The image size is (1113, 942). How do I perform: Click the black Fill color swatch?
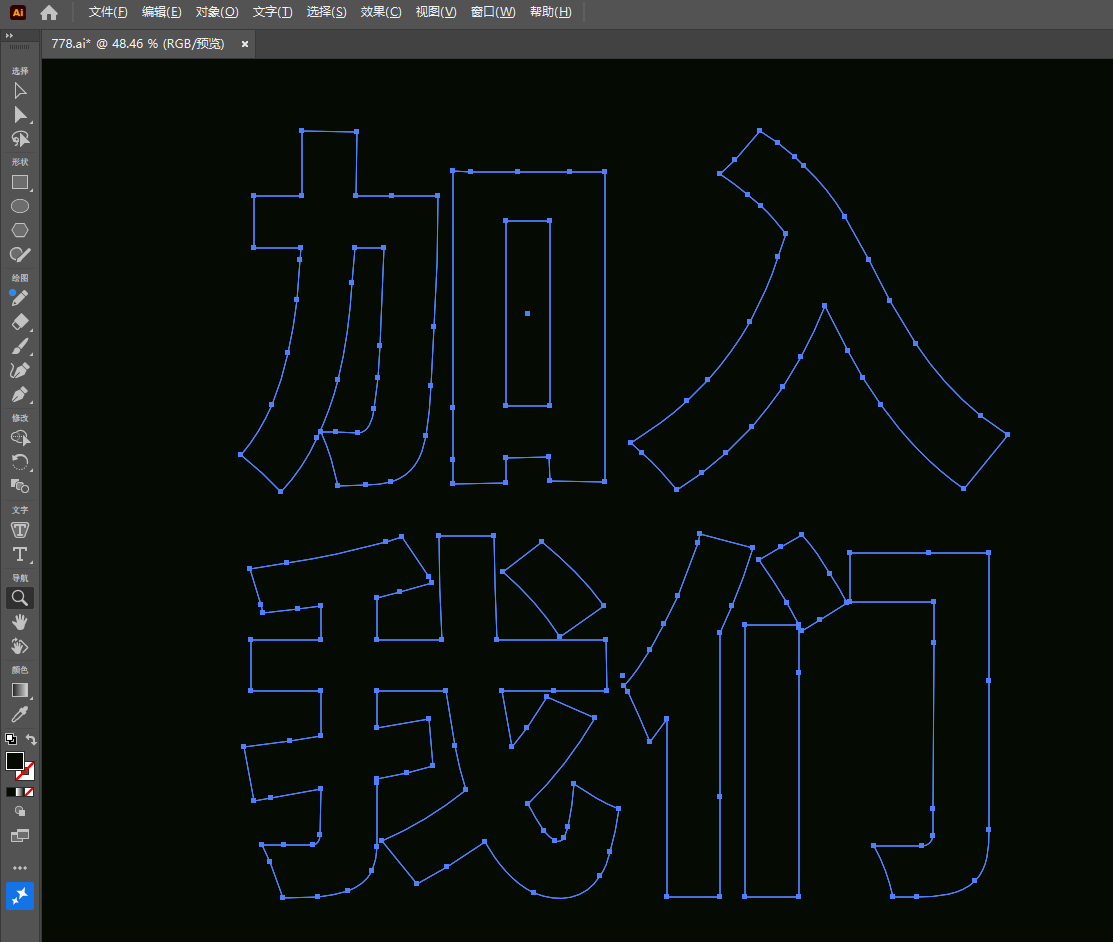14,760
